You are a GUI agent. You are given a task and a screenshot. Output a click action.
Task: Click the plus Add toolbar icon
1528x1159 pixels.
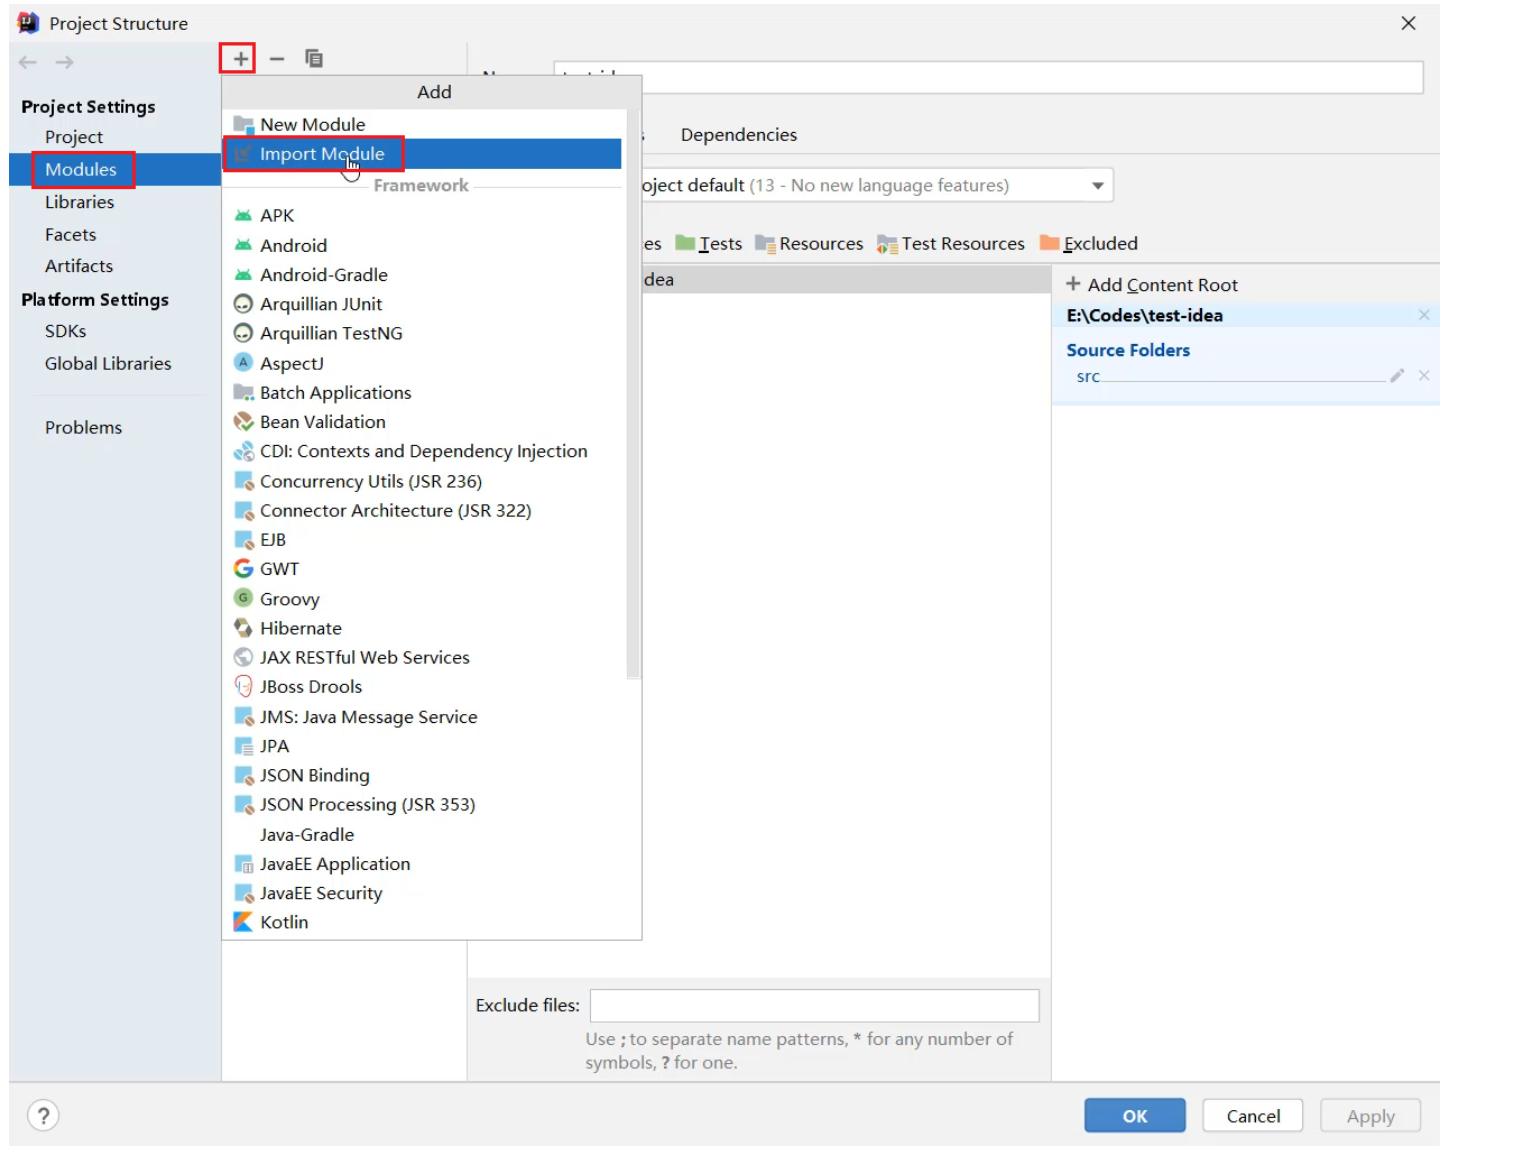240,59
